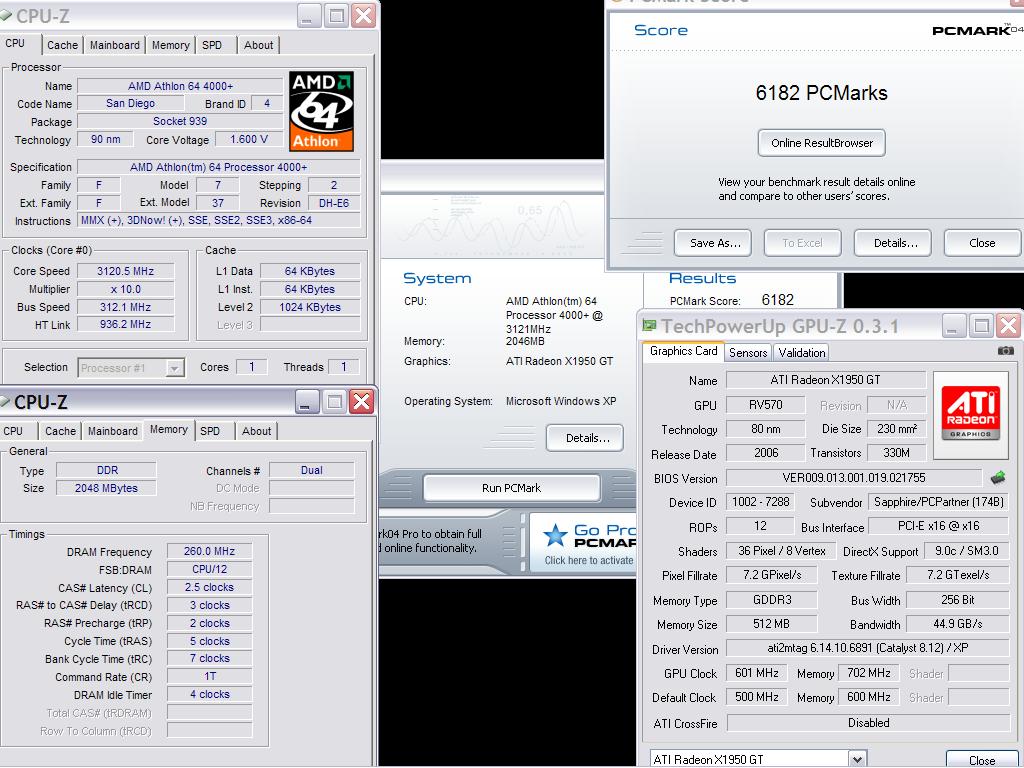Click the Level 2 cache 1024 KBytes value

click(x=310, y=307)
